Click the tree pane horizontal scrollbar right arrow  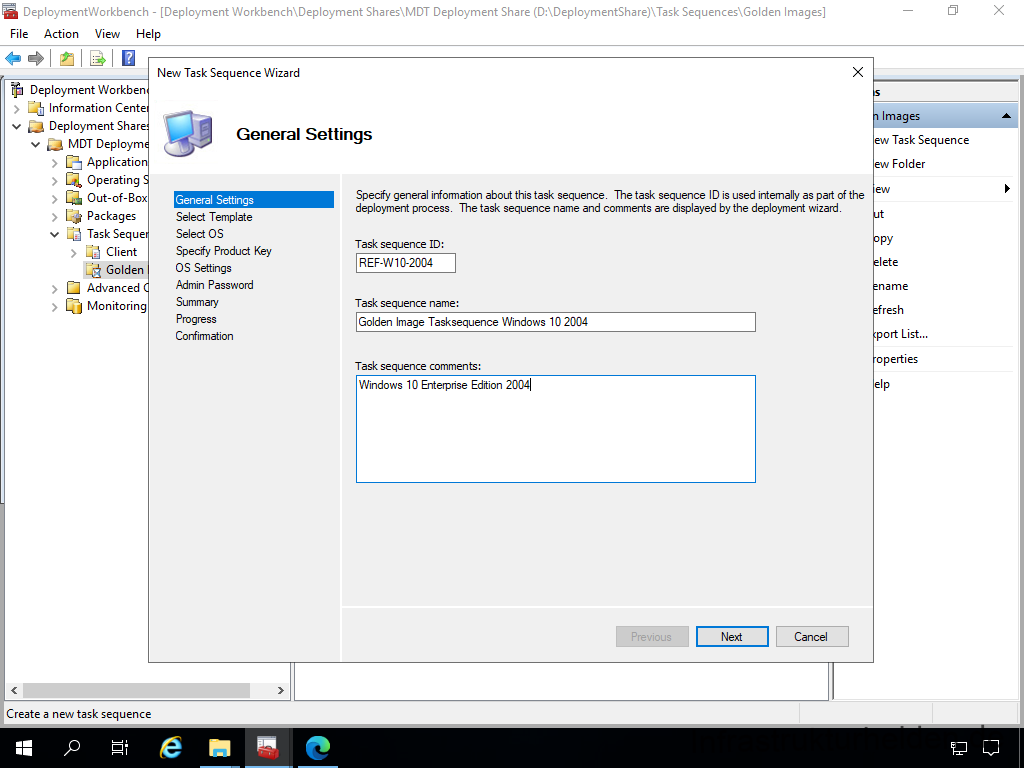281,690
